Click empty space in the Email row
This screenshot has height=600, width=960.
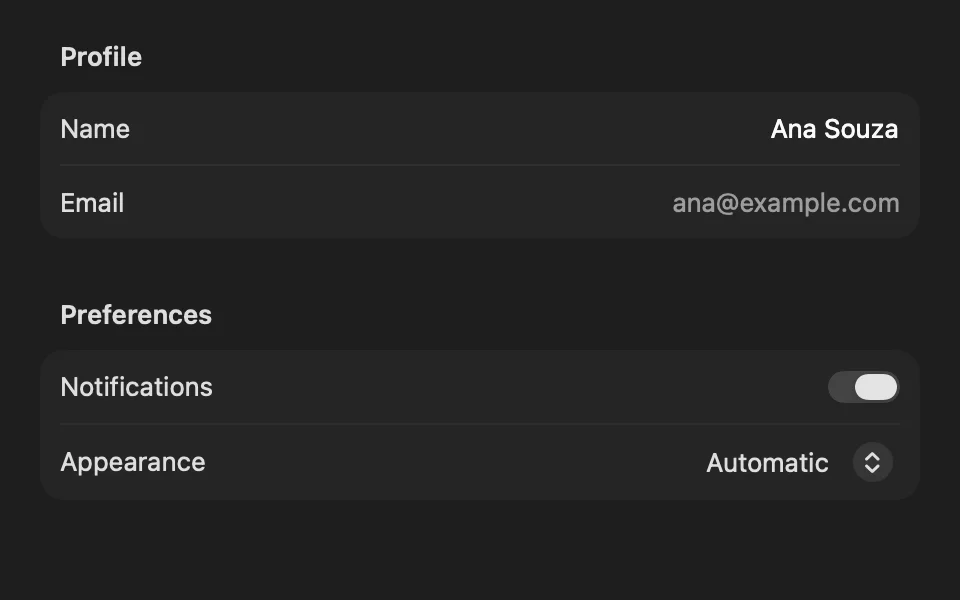coord(398,203)
